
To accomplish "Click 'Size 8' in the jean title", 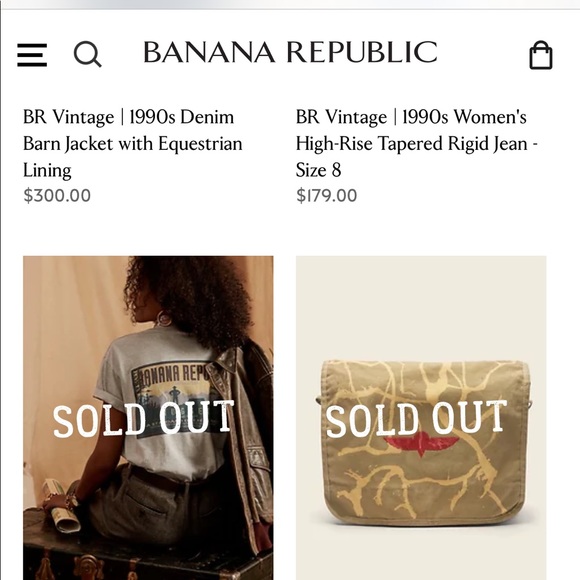I will click(x=318, y=170).
